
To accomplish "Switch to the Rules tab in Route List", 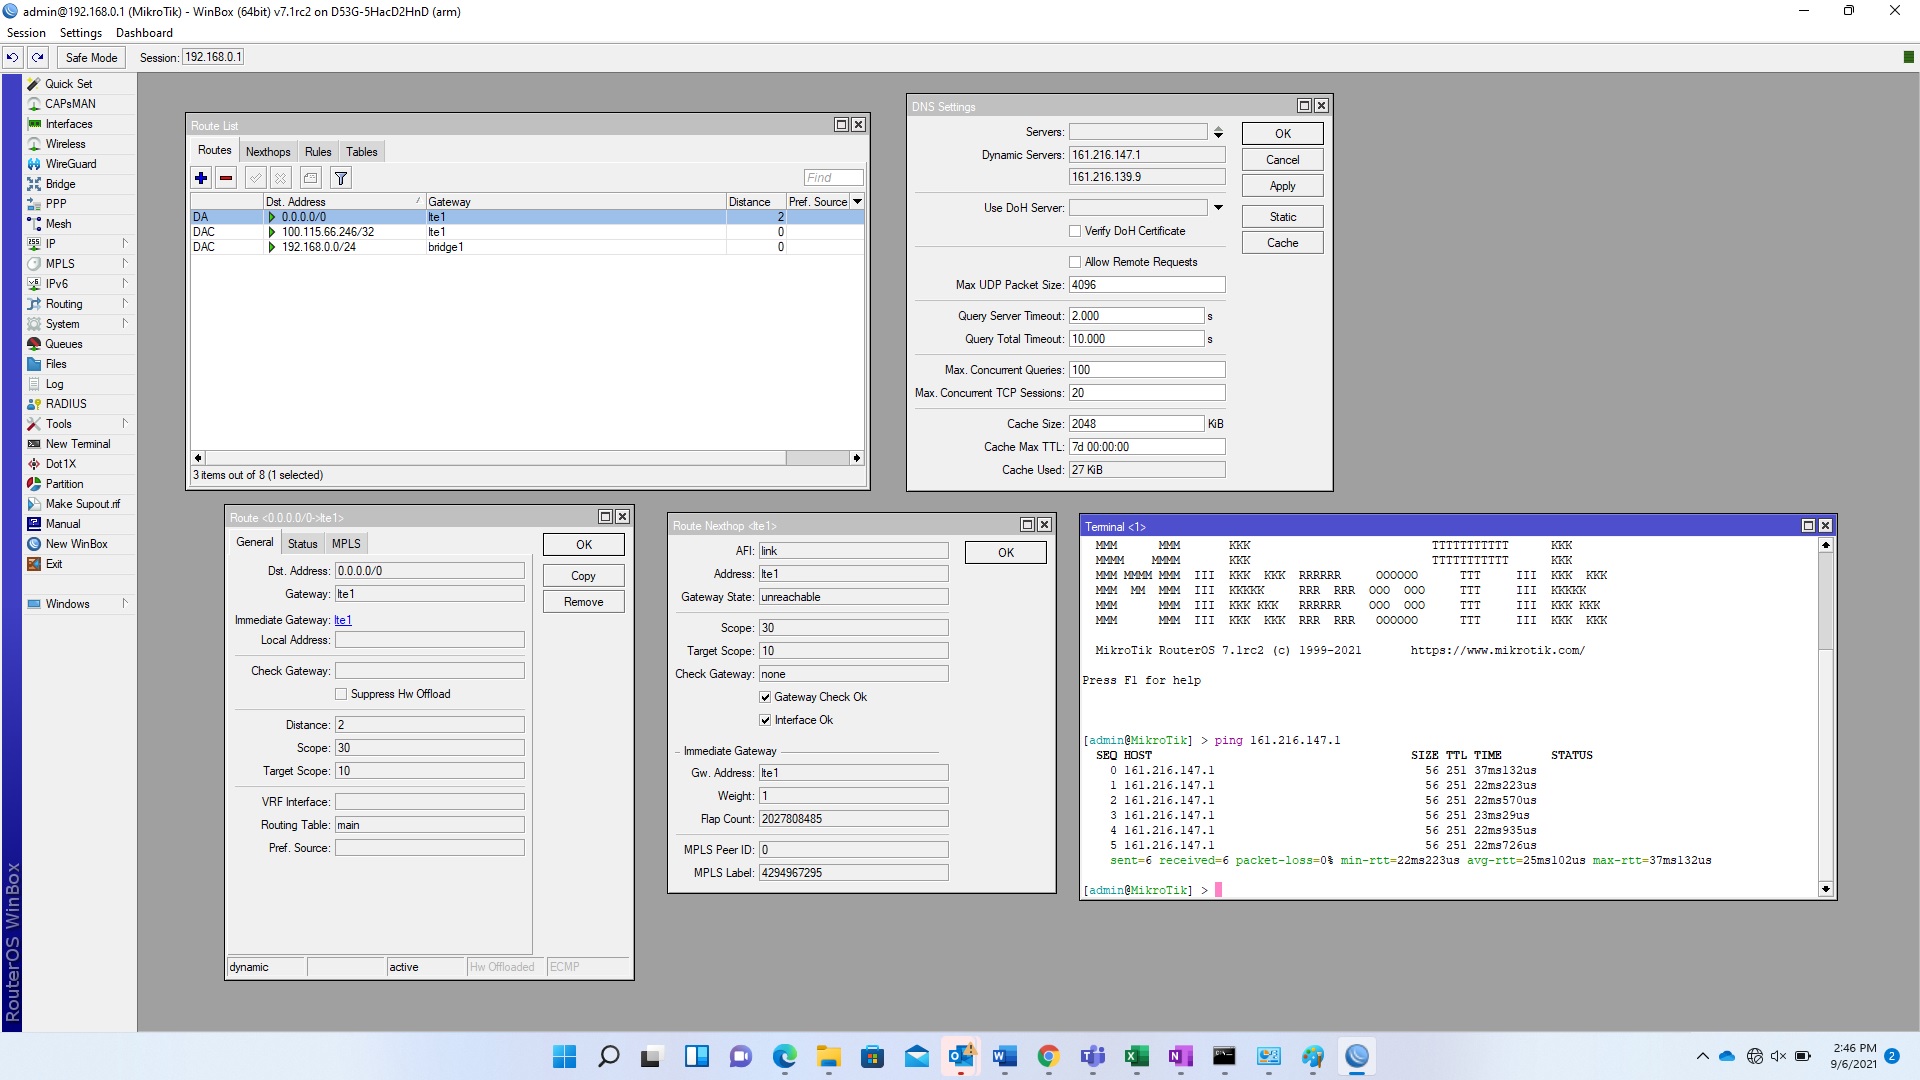I will (x=318, y=152).
